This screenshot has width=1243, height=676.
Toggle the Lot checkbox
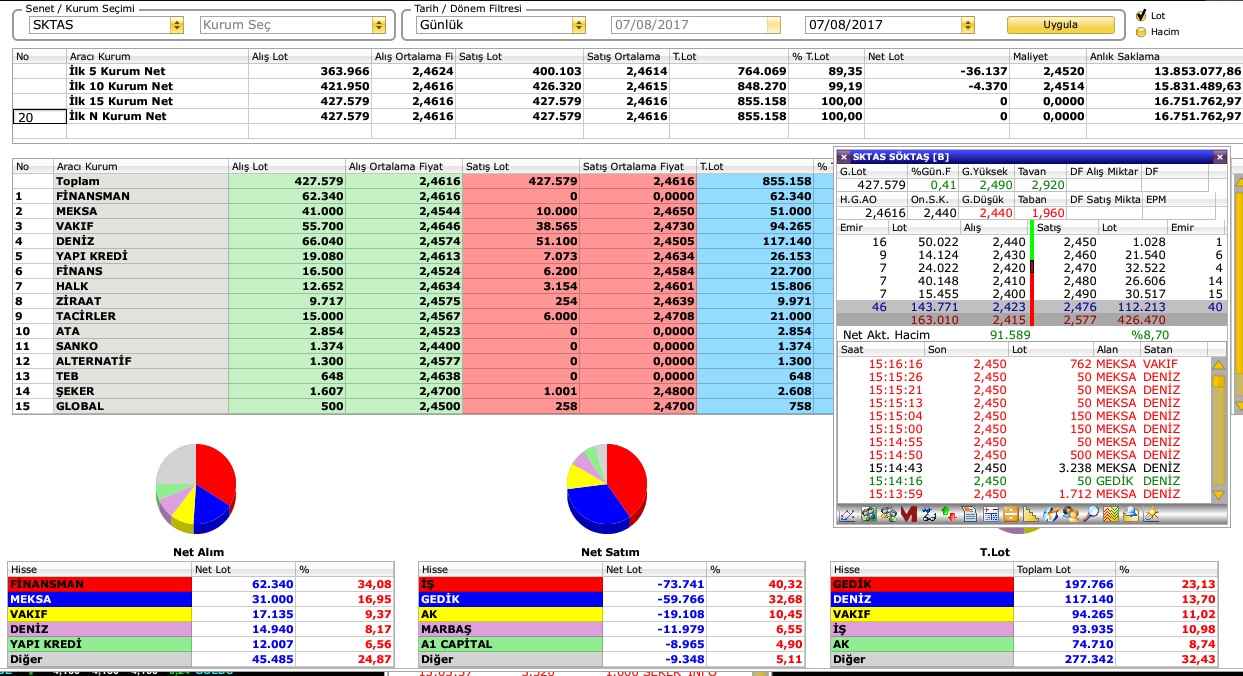click(x=1141, y=15)
